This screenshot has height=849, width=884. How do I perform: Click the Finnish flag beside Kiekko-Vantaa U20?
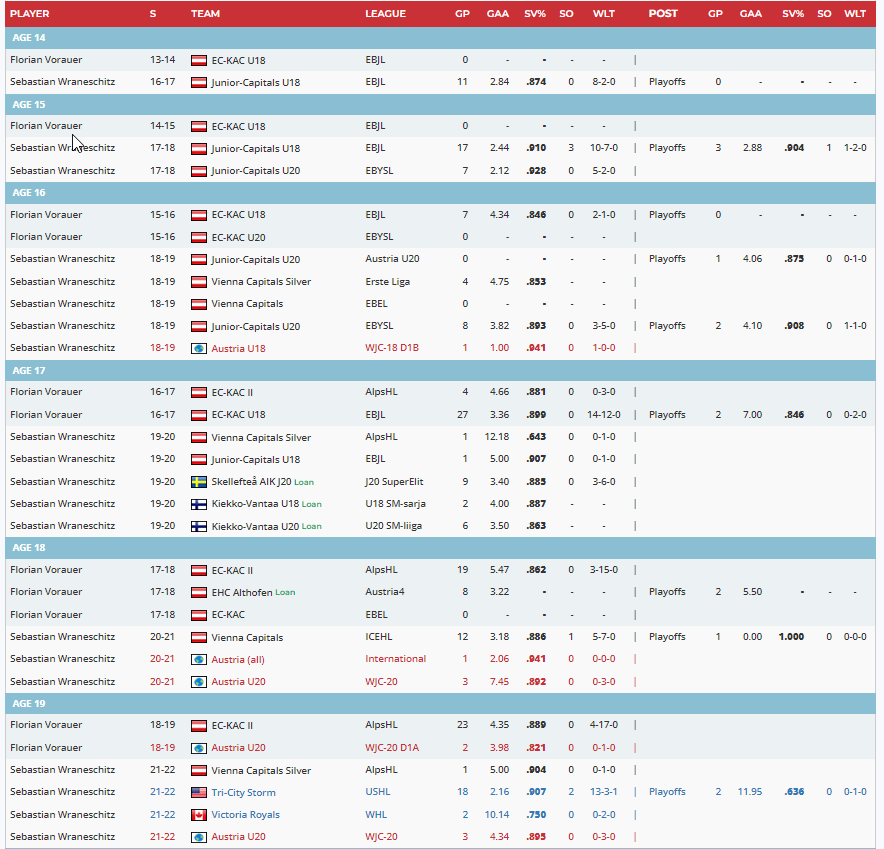tap(198, 526)
